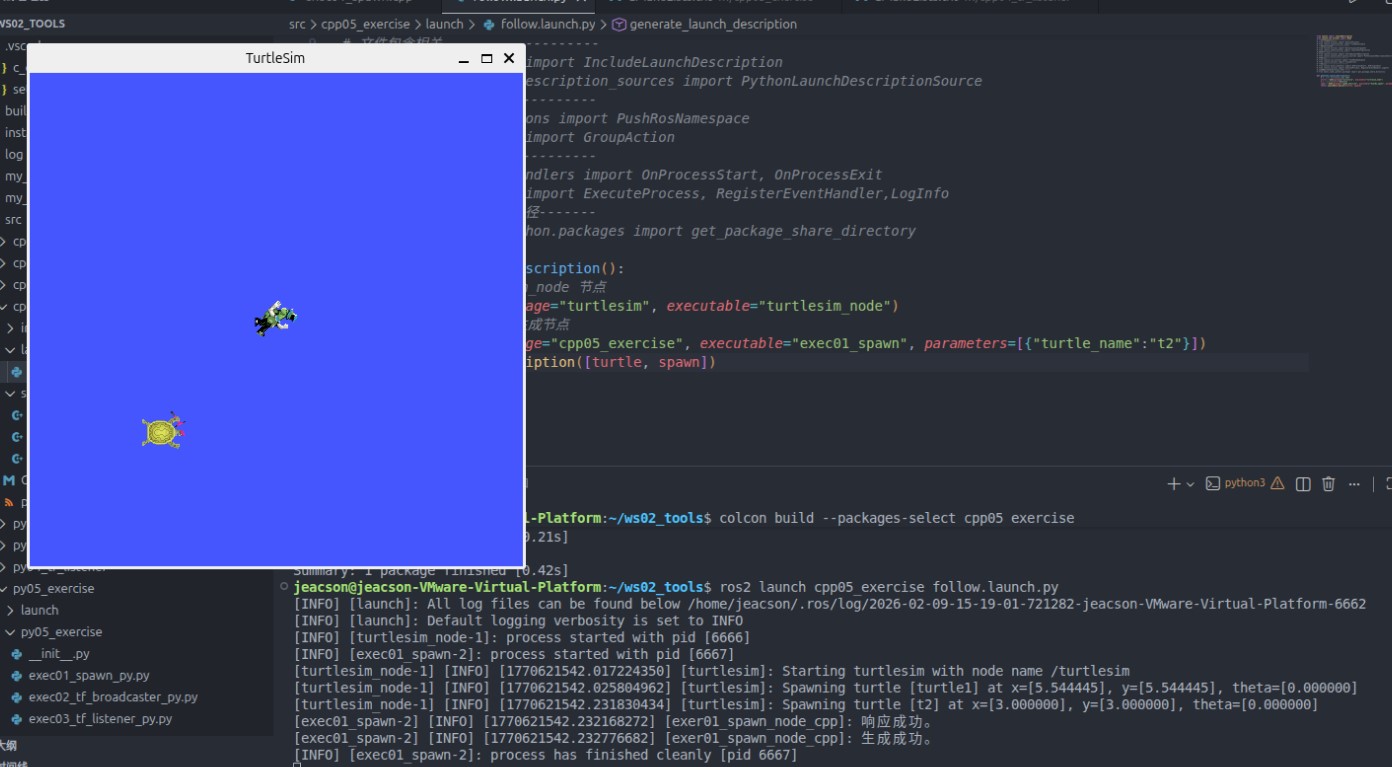Click follow.launch.py in the breadcrumb
The image size is (1392, 767).
click(548, 24)
